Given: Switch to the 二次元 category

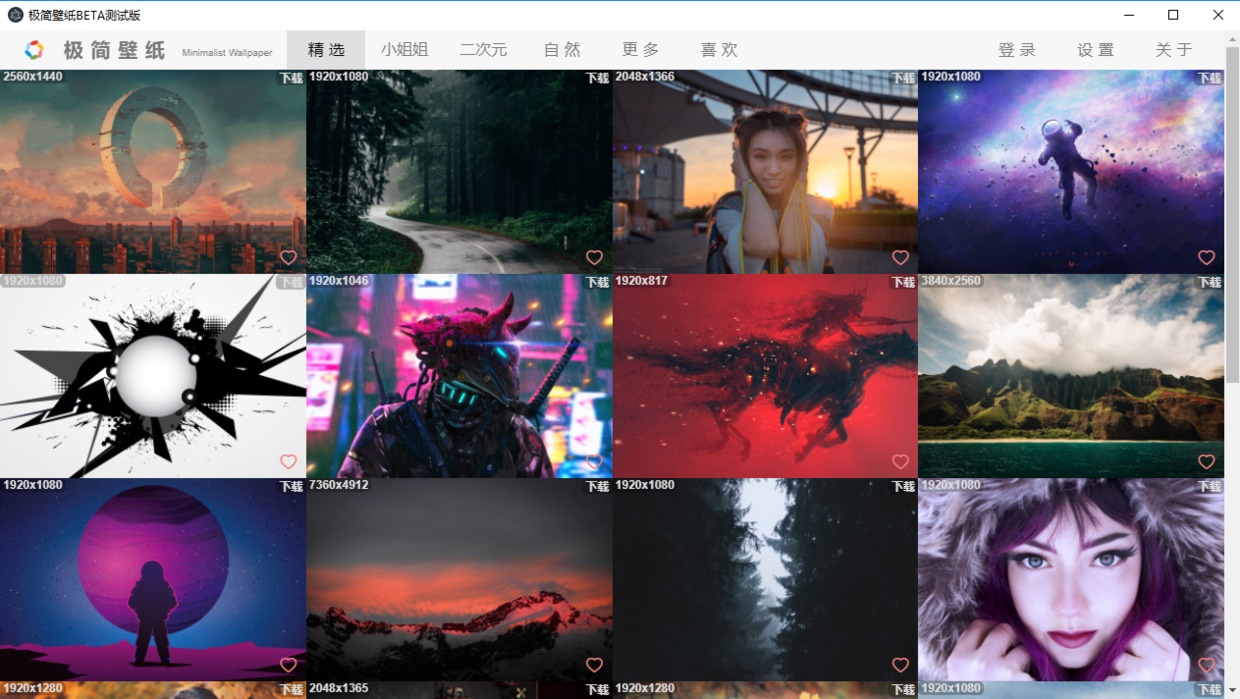Looking at the screenshot, I should click(483, 50).
